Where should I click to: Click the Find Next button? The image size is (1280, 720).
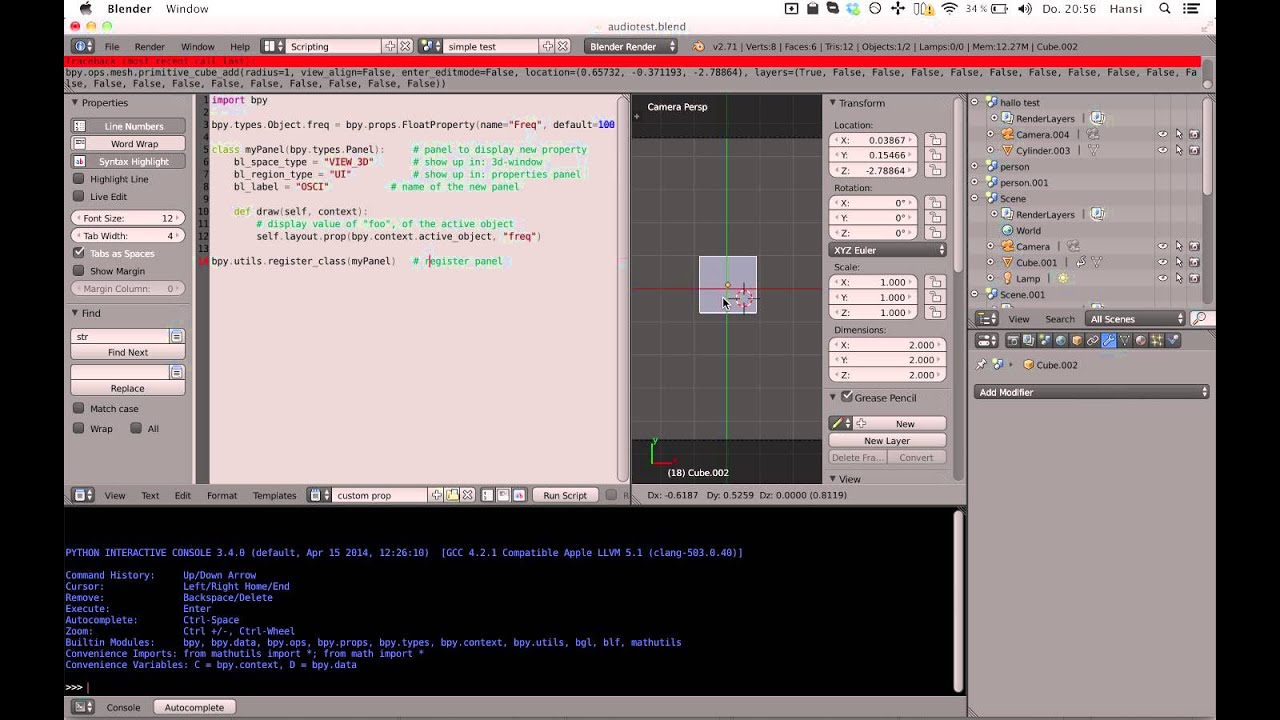click(128, 352)
